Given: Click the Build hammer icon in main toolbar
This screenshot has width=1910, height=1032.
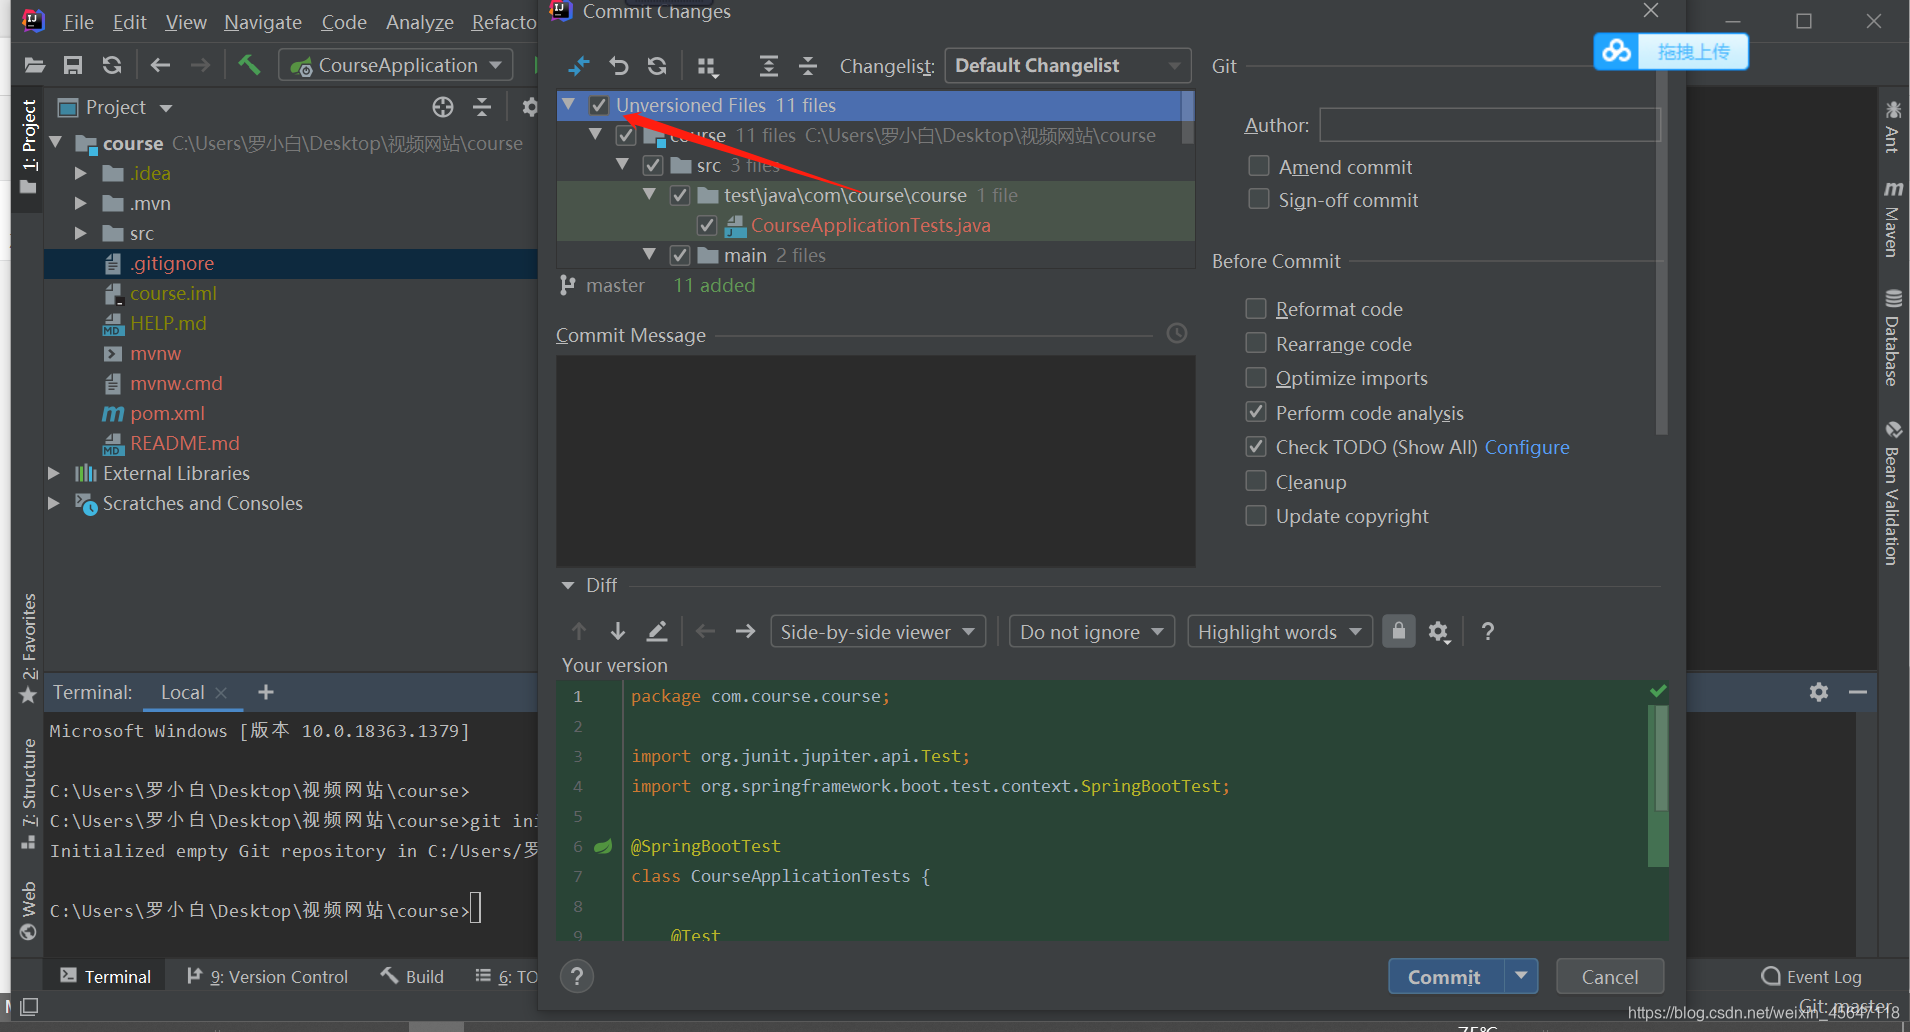Looking at the screenshot, I should 249,66.
